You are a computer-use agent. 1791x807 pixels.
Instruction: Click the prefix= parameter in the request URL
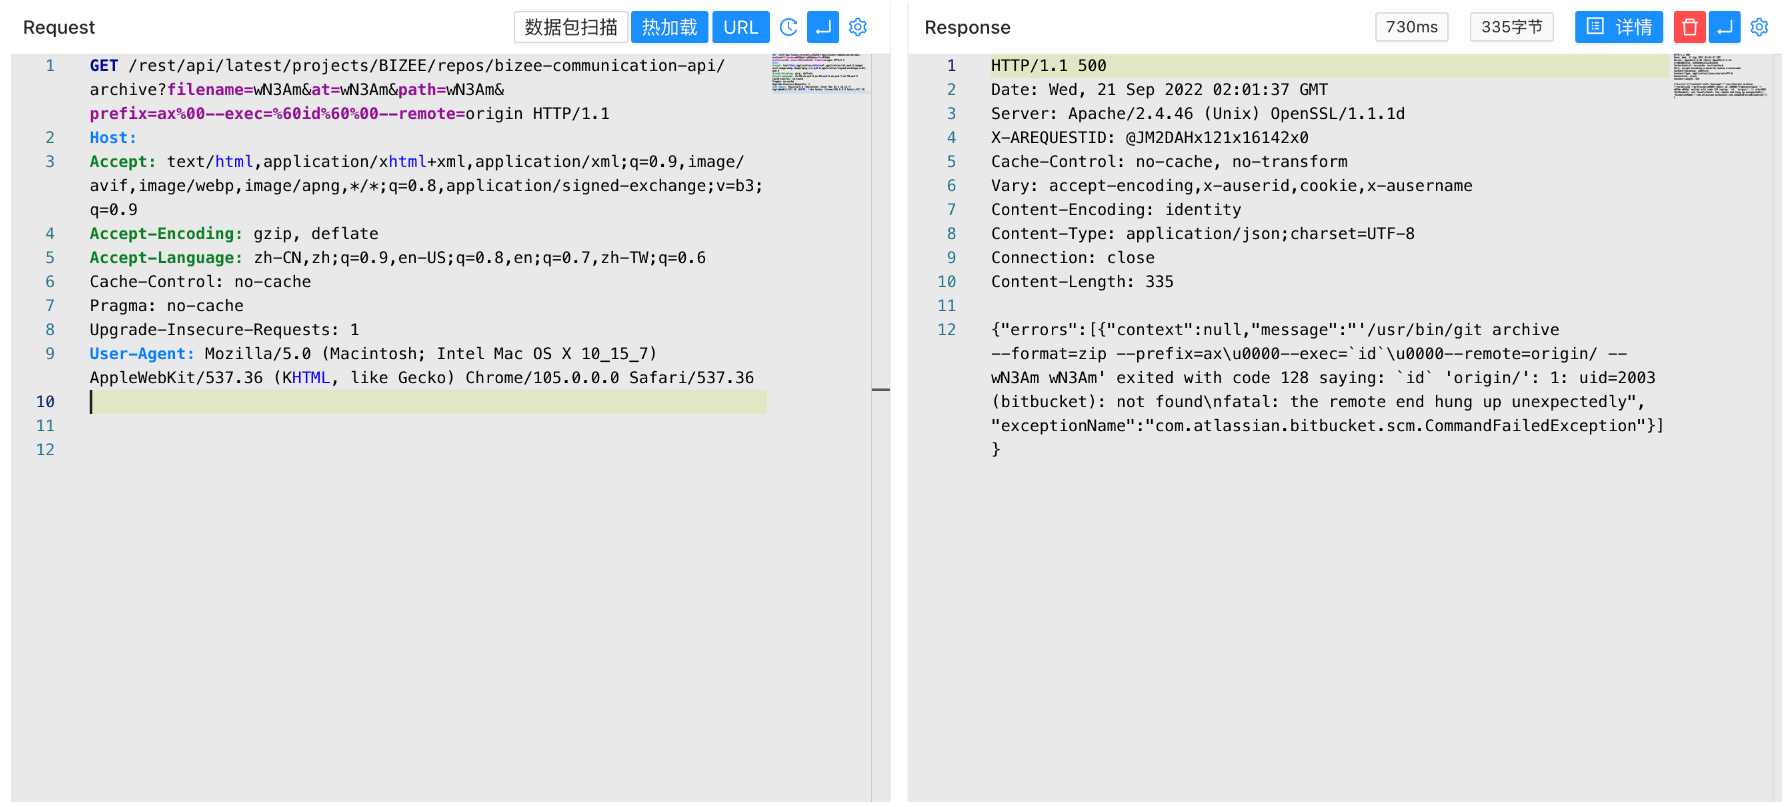[x=123, y=114]
